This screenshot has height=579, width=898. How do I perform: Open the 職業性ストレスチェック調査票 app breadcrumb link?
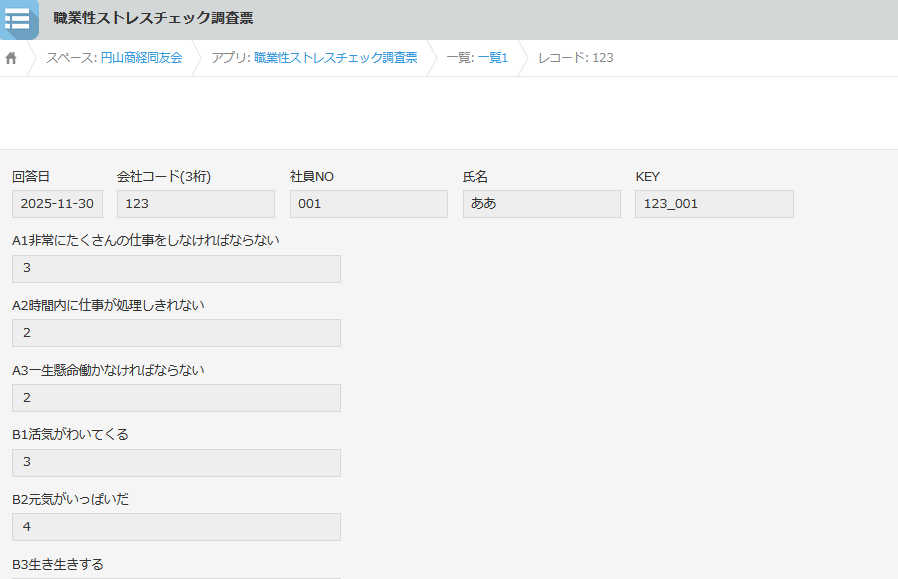coord(335,58)
